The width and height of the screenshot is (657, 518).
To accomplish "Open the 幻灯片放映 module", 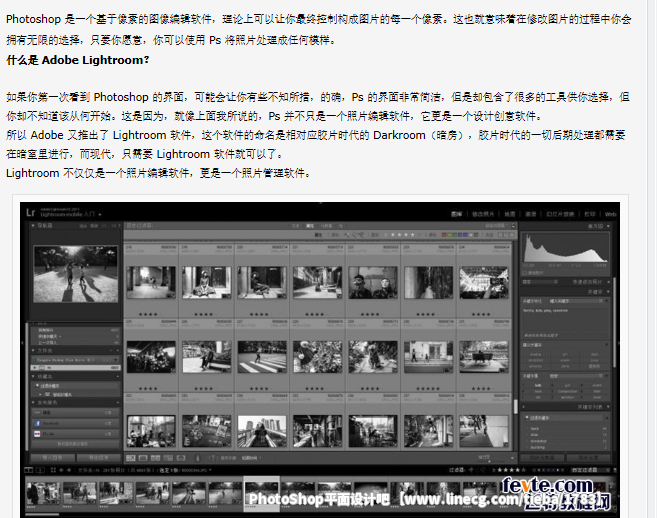I will click(x=560, y=214).
